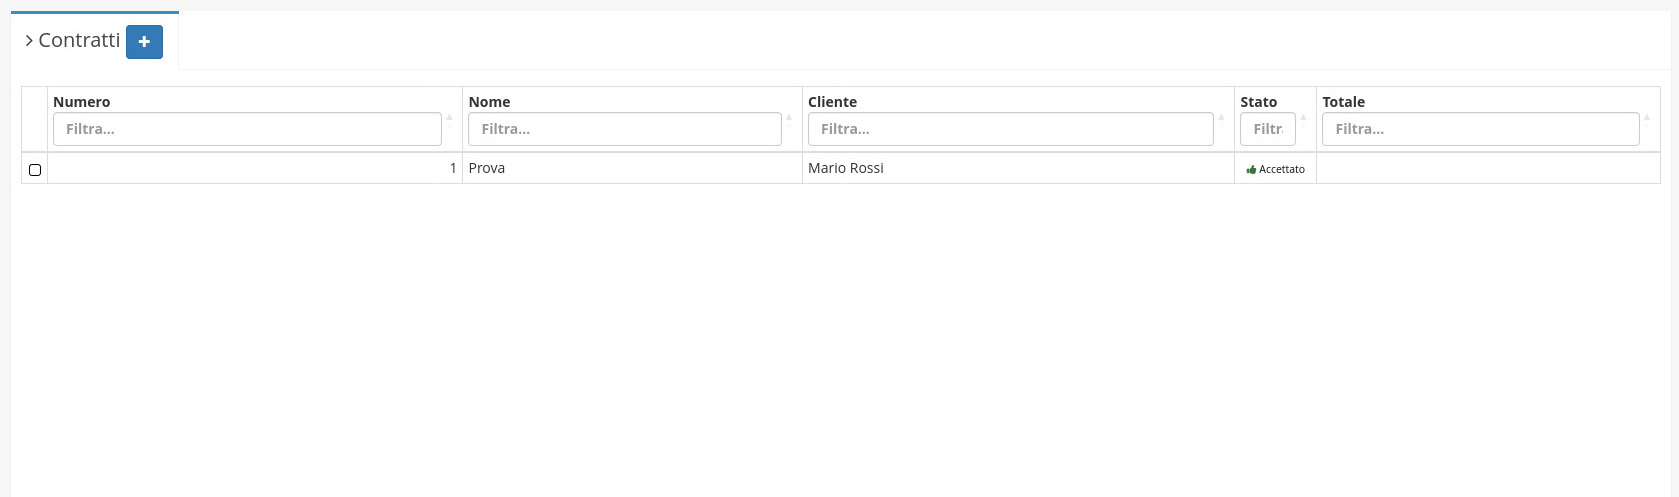Click the sort arrow in Stato column
Screen dimensions: 1679x497
pos(1303,118)
